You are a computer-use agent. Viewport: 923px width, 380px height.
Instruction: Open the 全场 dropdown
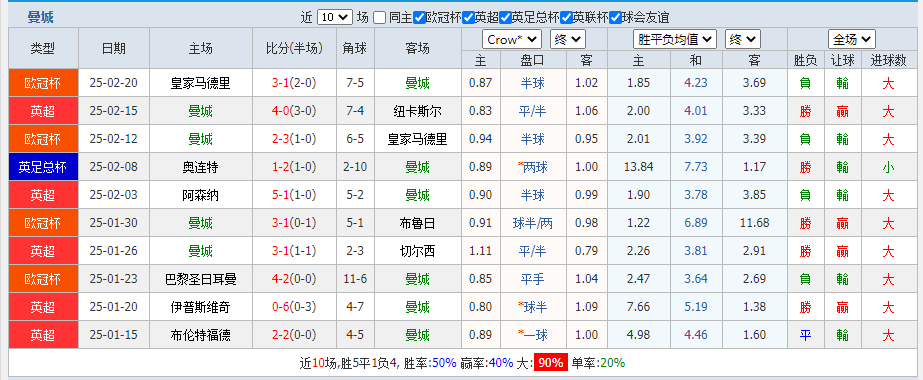coord(851,39)
